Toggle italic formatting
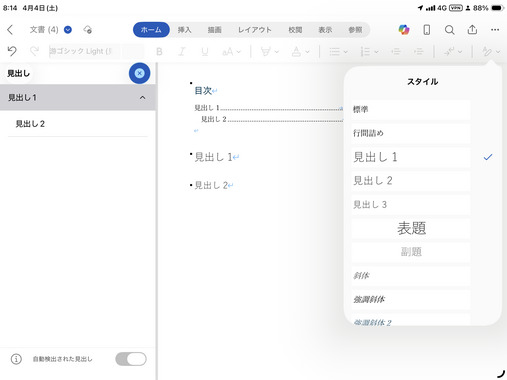The width and height of the screenshot is (507, 380). (182, 51)
